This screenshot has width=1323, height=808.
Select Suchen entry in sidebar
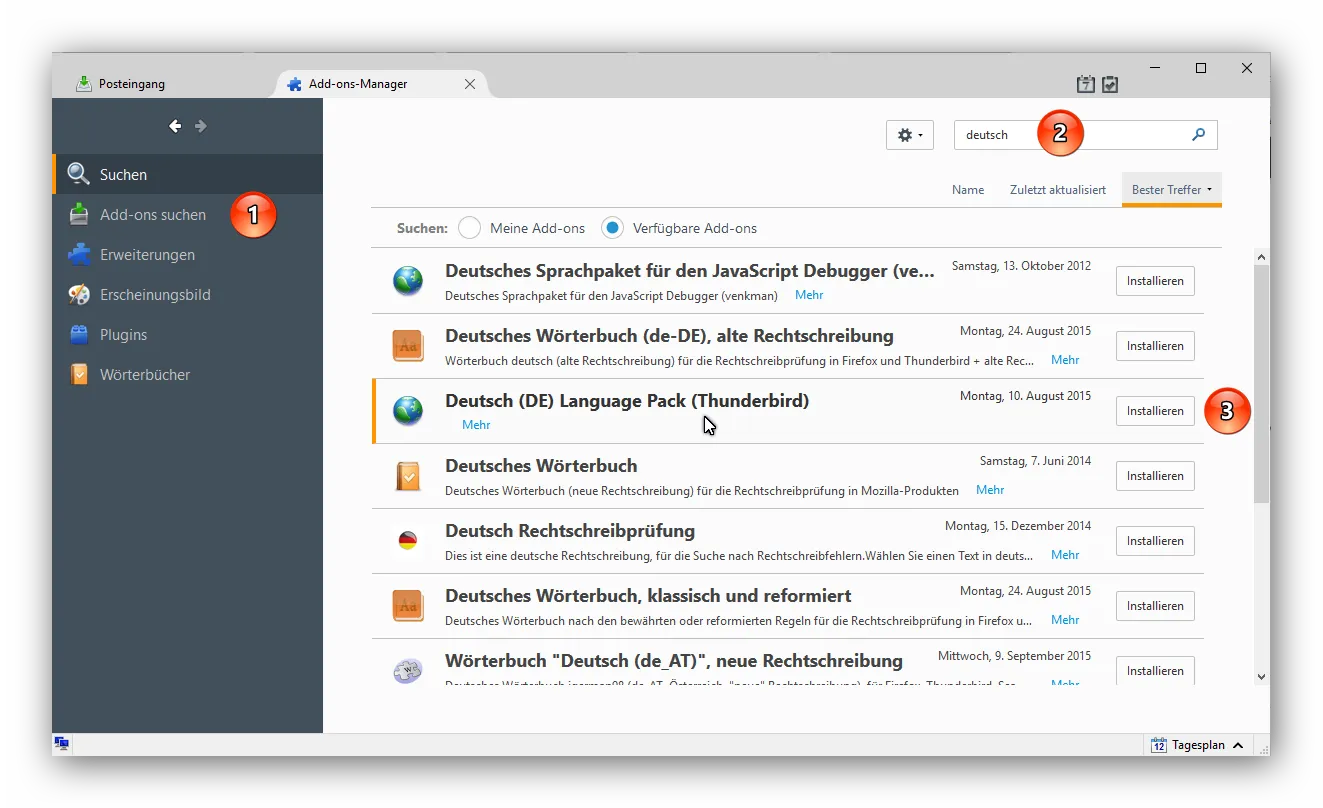[x=188, y=174]
